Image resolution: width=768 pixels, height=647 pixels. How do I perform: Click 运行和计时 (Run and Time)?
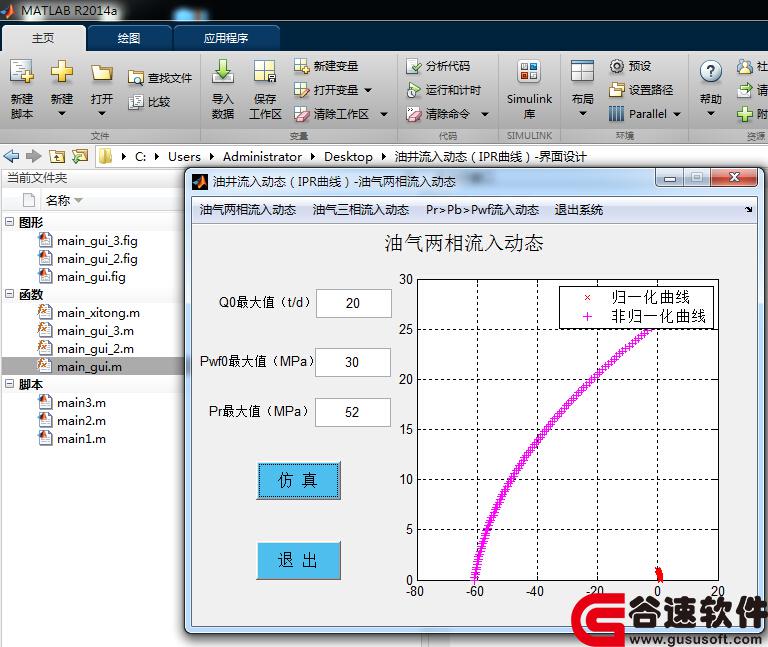click(444, 90)
